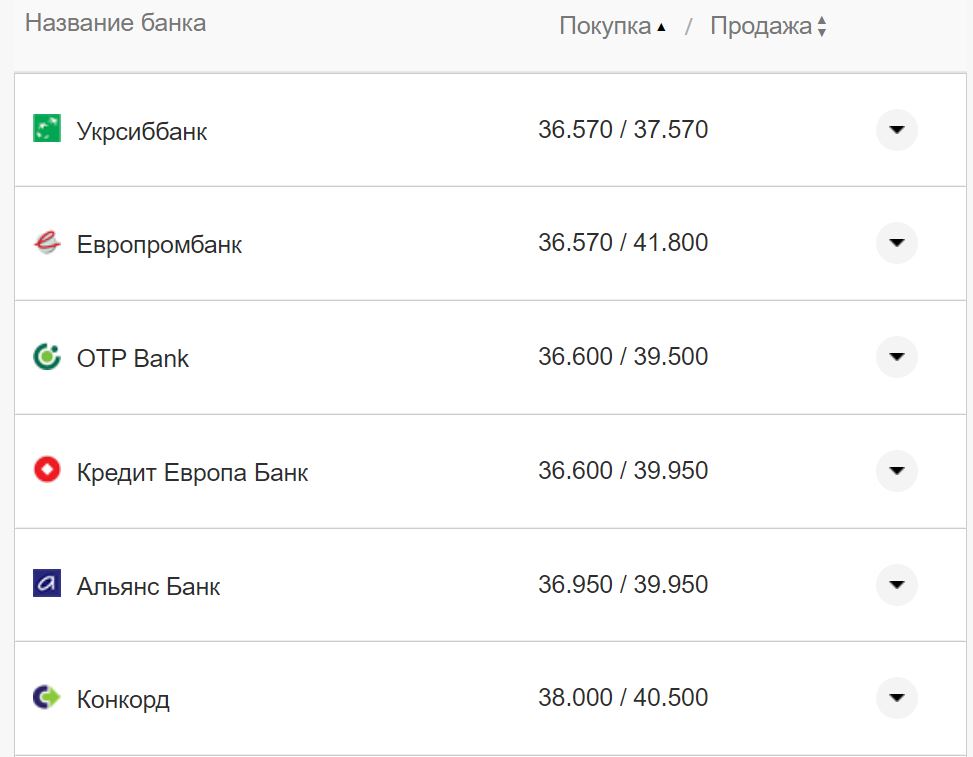Image resolution: width=973 pixels, height=757 pixels.
Task: Expand the Конкорд row details
Action: coord(896,698)
